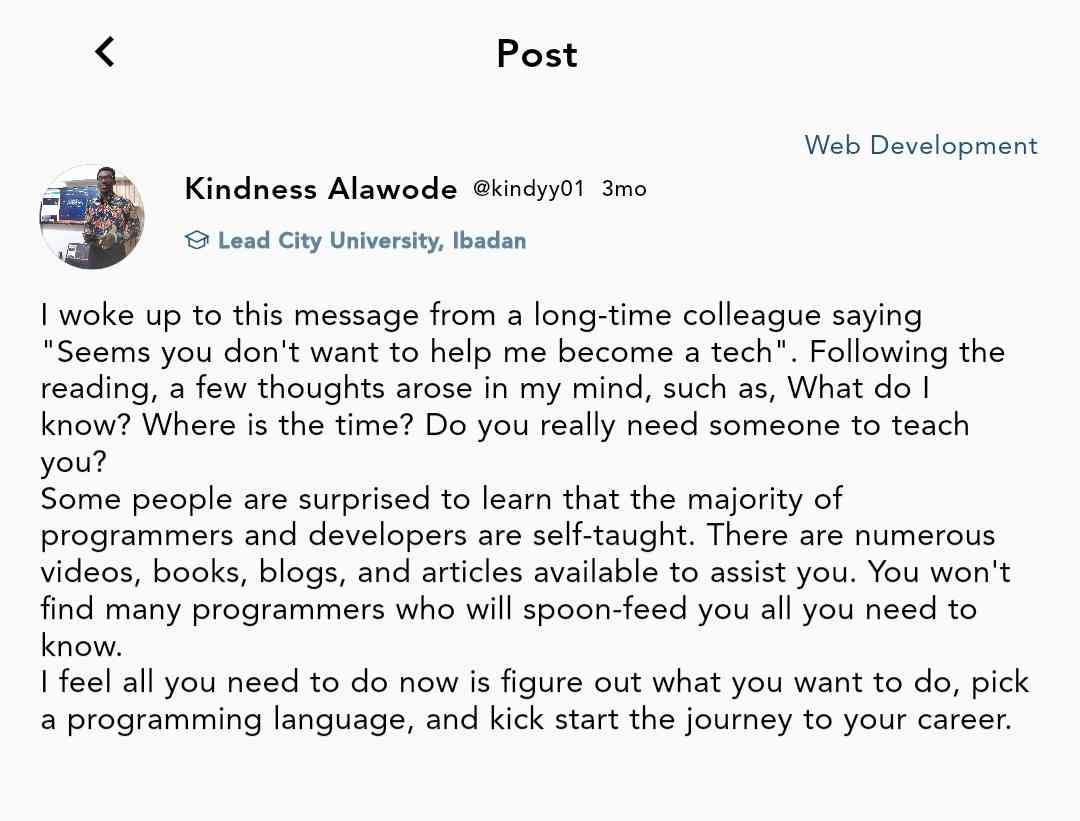Click the paragraph starting with 'I woke up'

coord(480,315)
